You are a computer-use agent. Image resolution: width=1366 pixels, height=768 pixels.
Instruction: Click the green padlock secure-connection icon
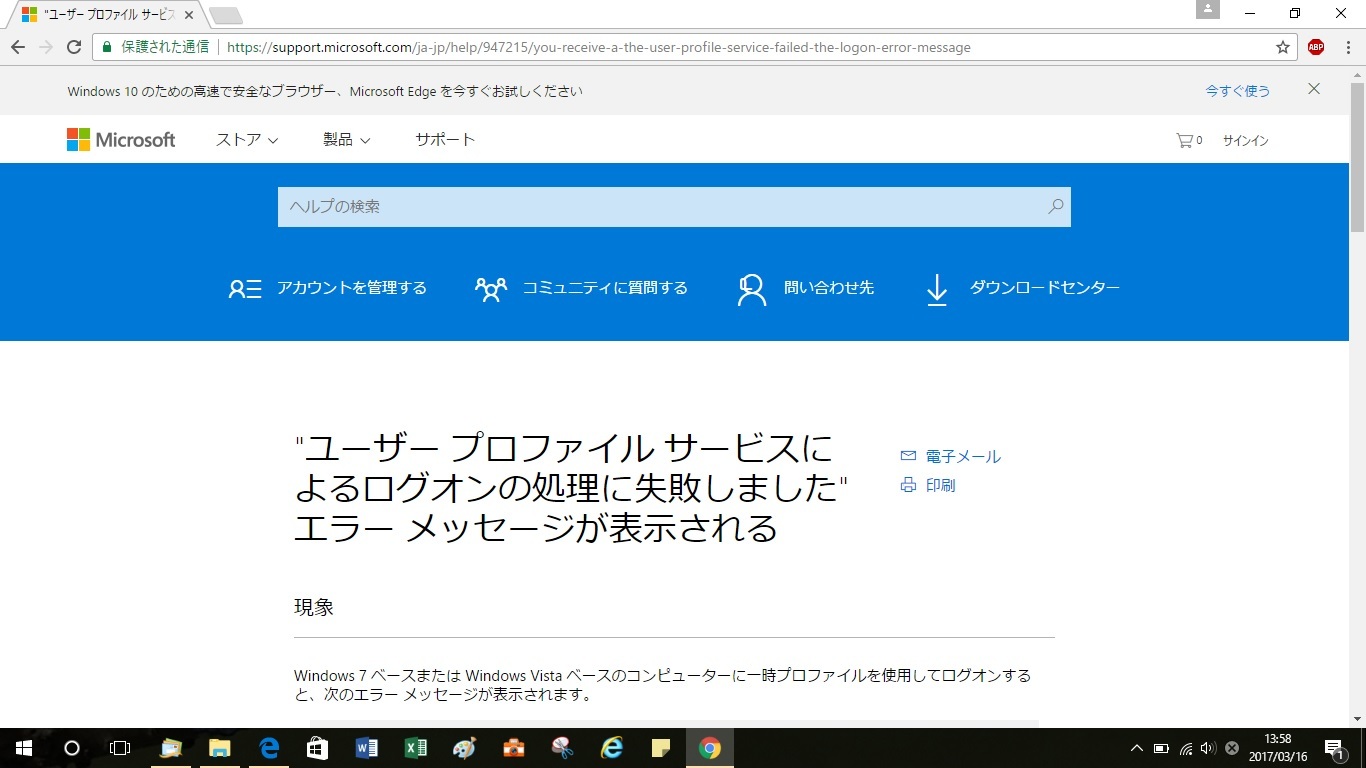tap(107, 47)
